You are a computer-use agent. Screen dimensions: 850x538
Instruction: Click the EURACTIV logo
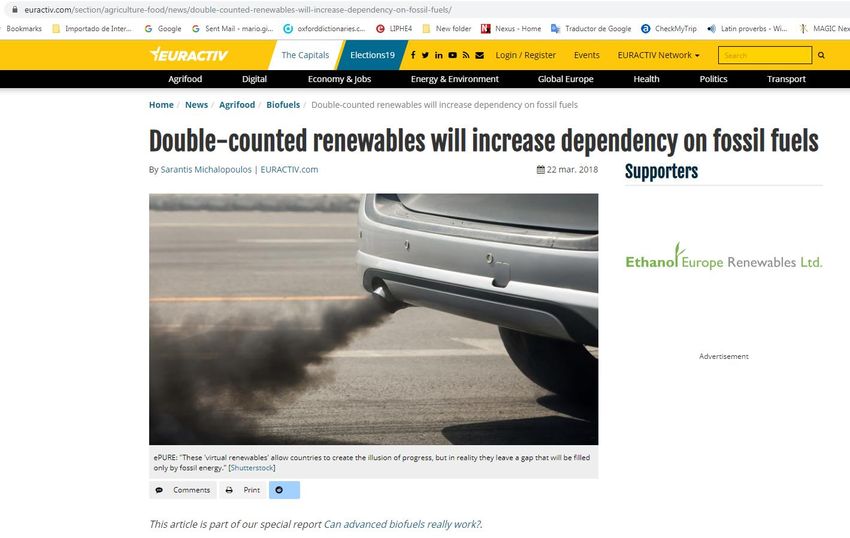tap(189, 54)
